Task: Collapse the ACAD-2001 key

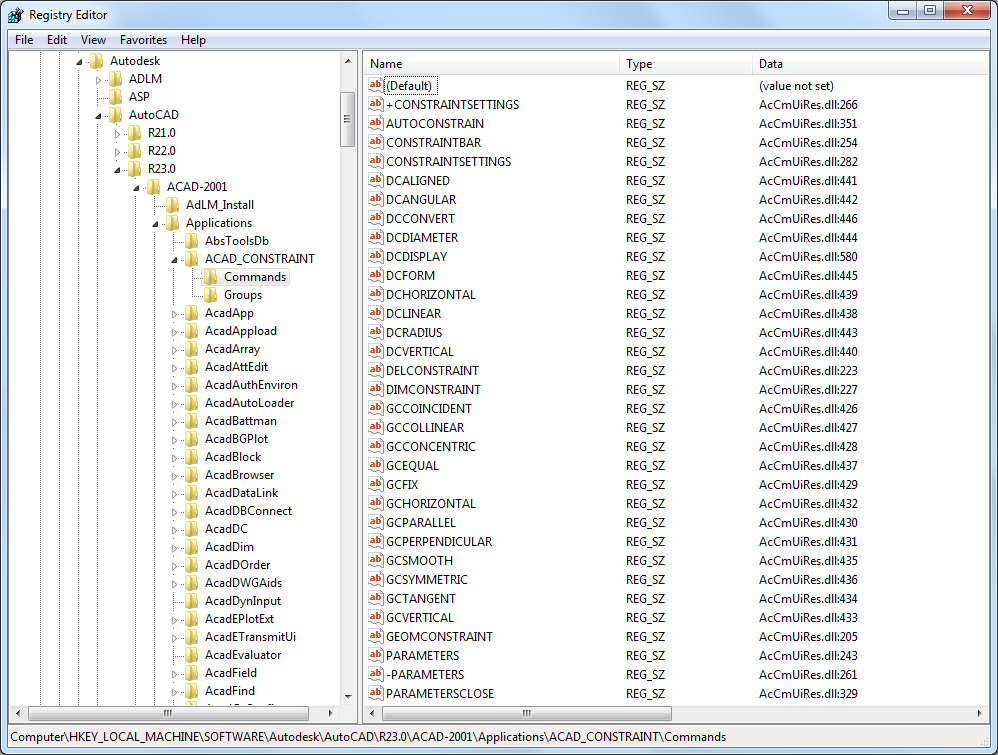Action: [x=136, y=188]
